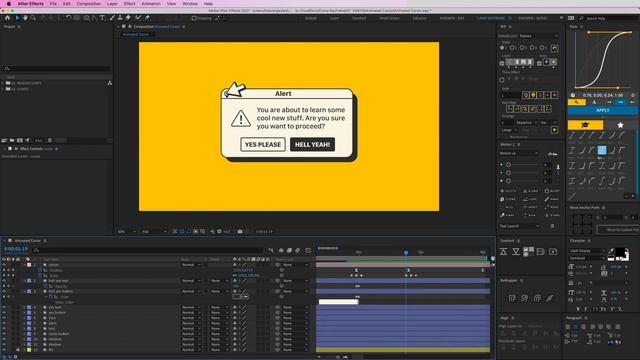Open viewer resolution Full dropdown

(154, 231)
